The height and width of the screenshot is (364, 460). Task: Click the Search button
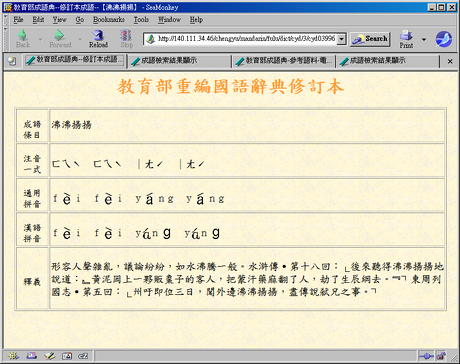pyautogui.click(x=370, y=39)
